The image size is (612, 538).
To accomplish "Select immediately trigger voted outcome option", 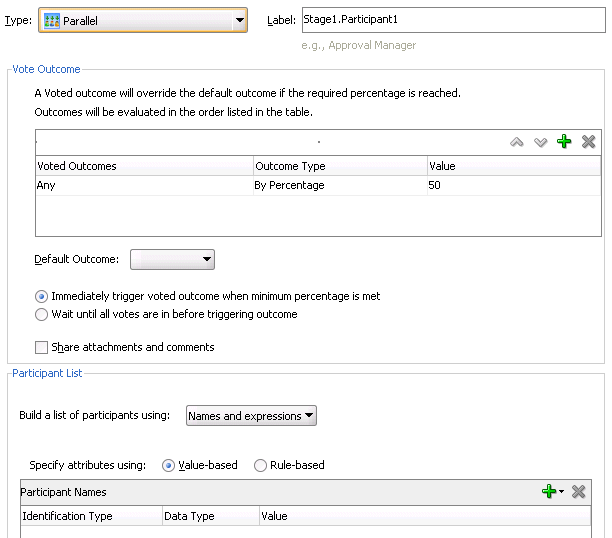I will coord(41,297).
